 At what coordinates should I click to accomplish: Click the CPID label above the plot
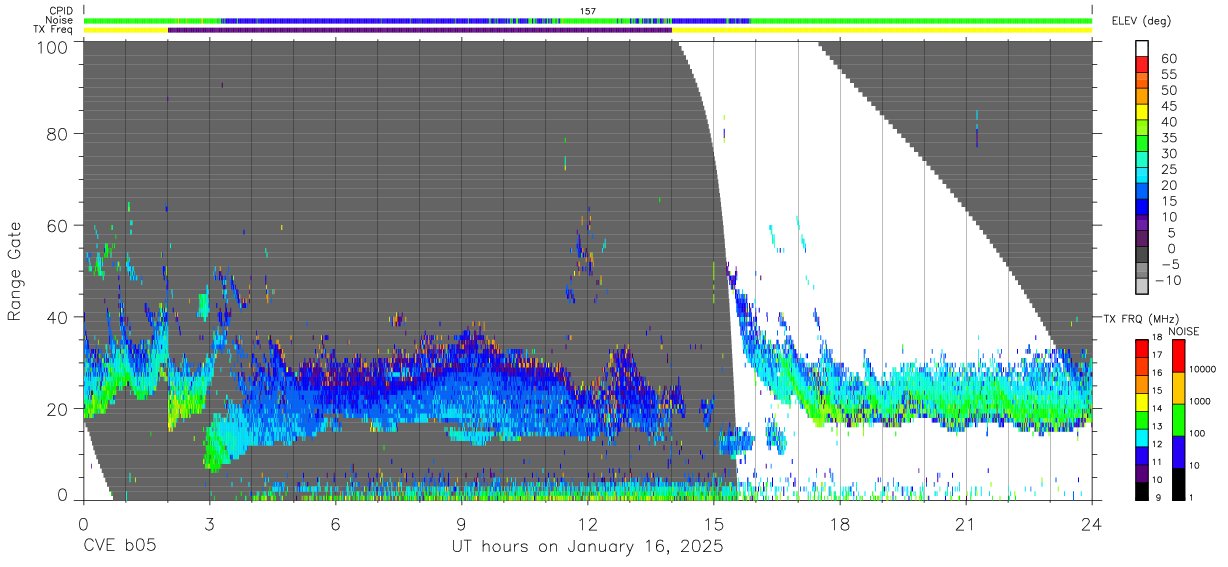pyautogui.click(x=61, y=11)
